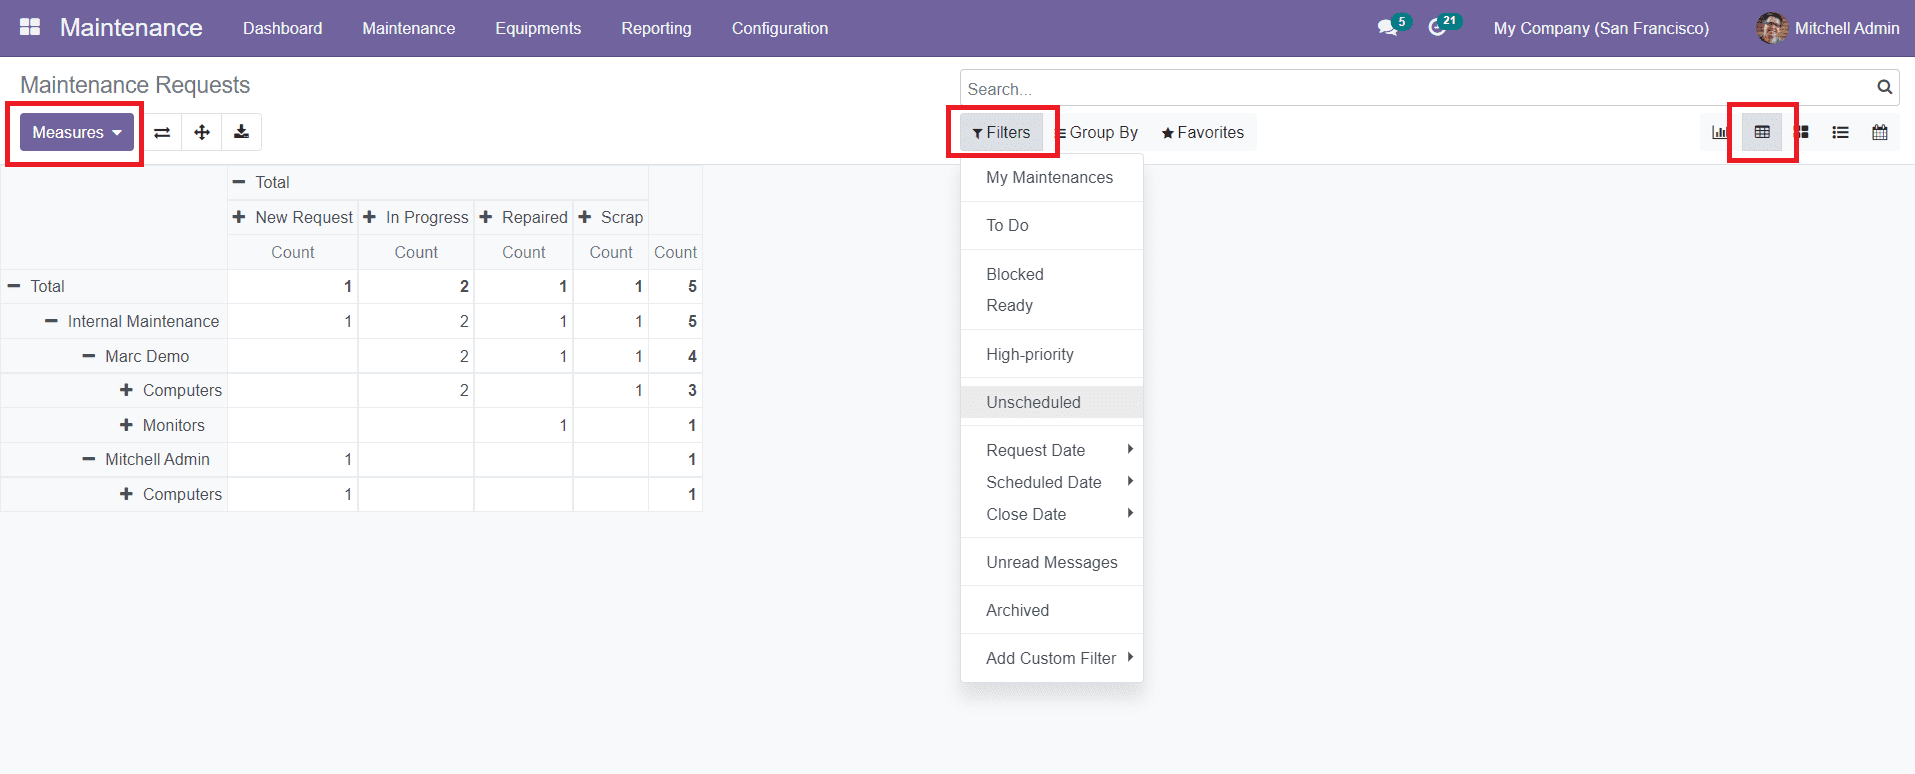Click the Group By button
Viewport: 1915px width, 774px height.
[x=1098, y=132]
